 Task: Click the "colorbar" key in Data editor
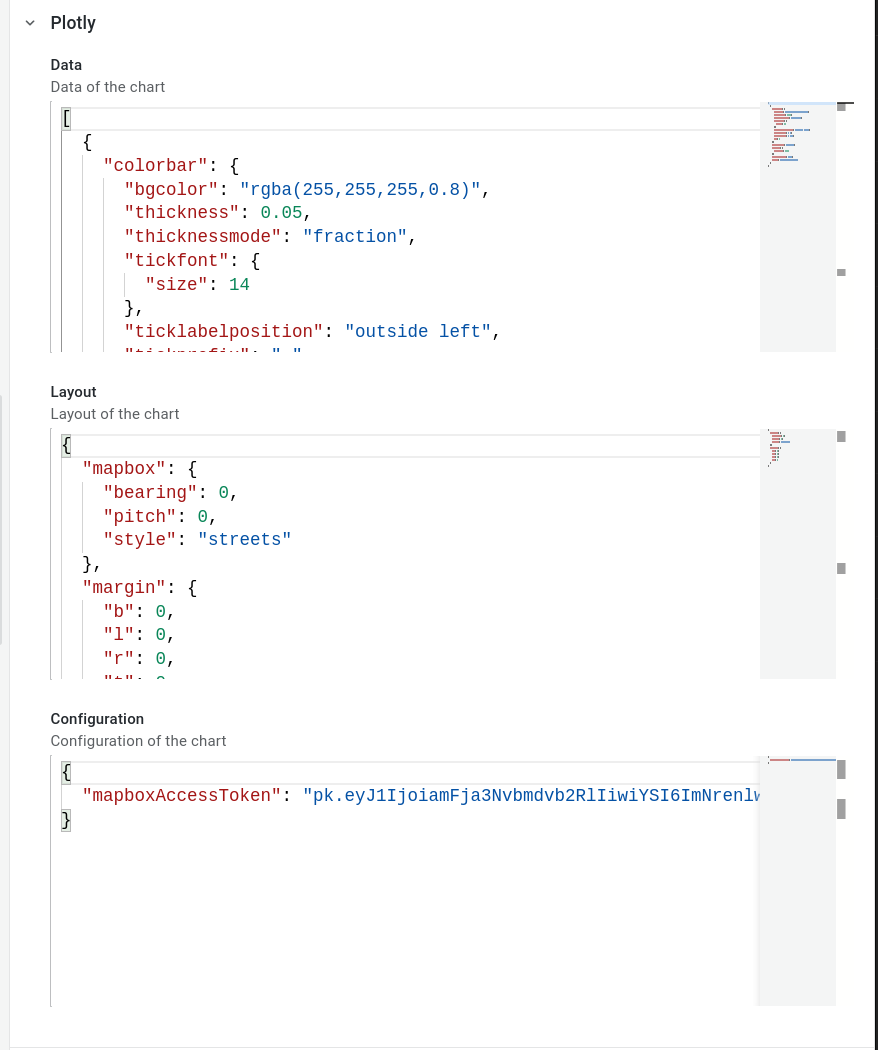155,165
